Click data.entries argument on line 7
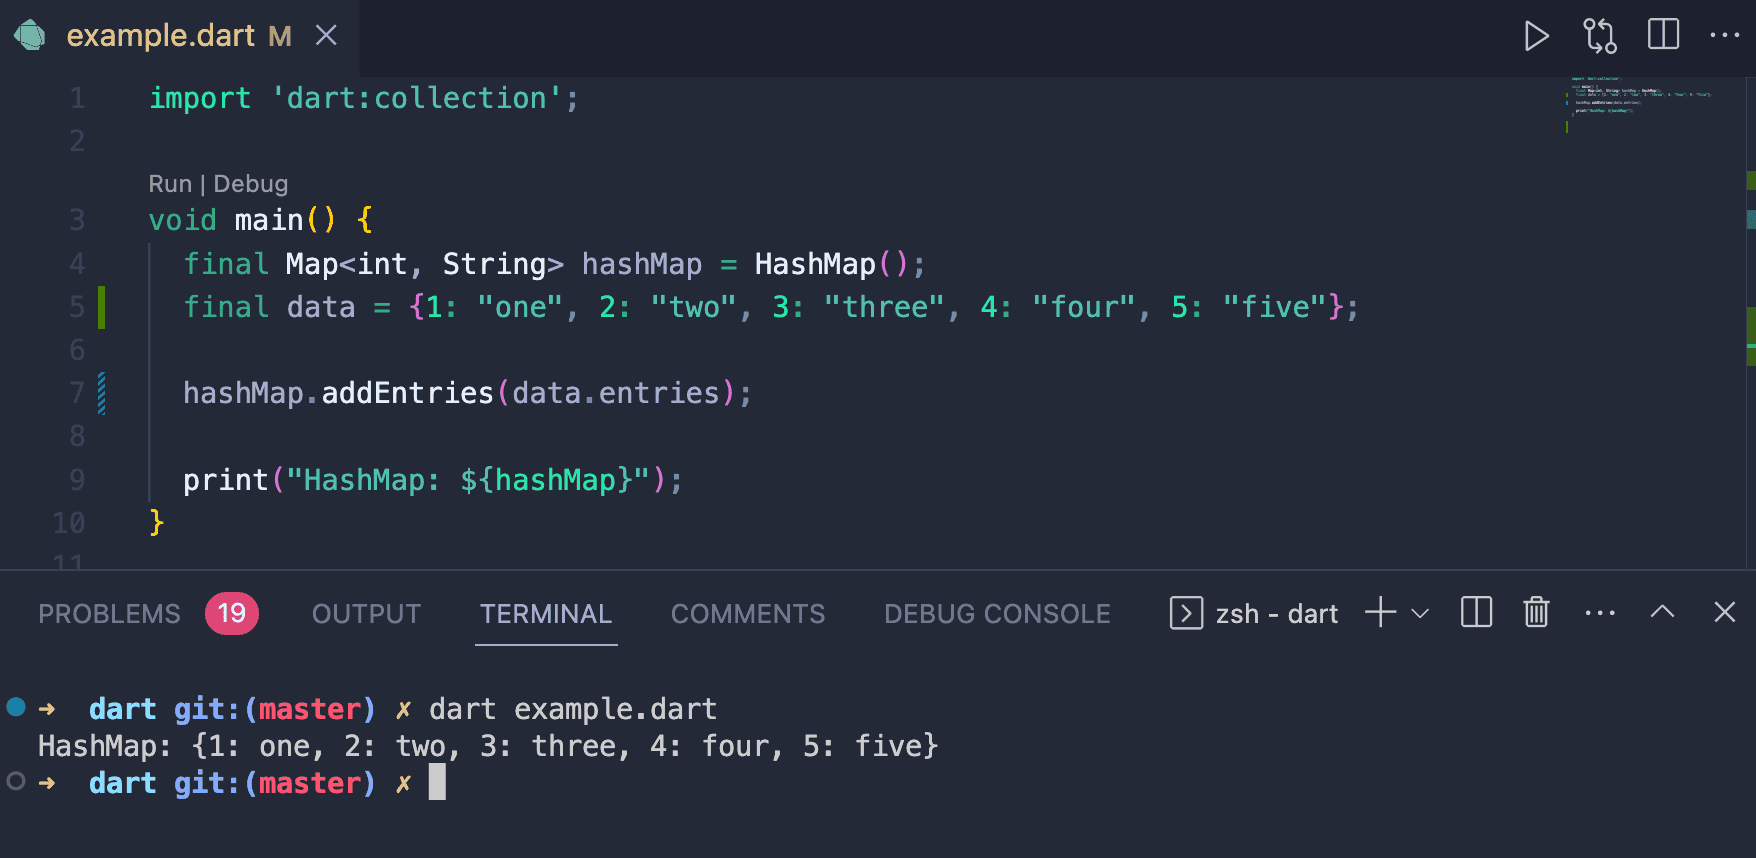This screenshot has width=1756, height=858. click(x=616, y=393)
